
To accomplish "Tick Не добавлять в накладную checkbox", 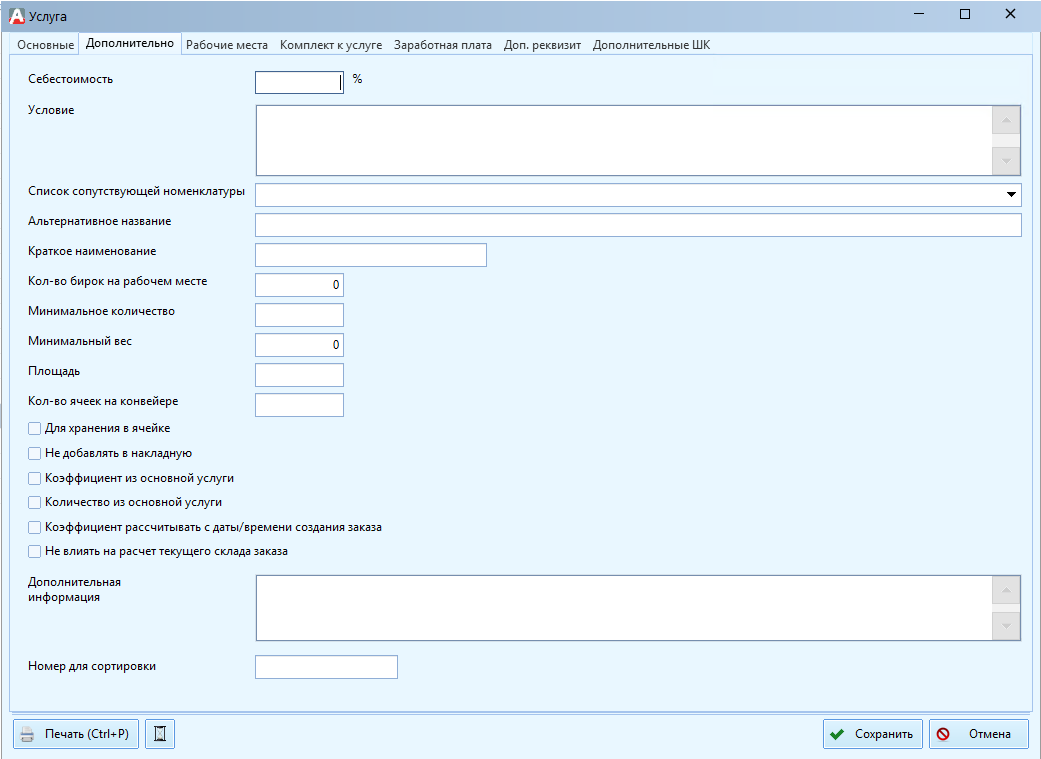I will tap(35, 454).
